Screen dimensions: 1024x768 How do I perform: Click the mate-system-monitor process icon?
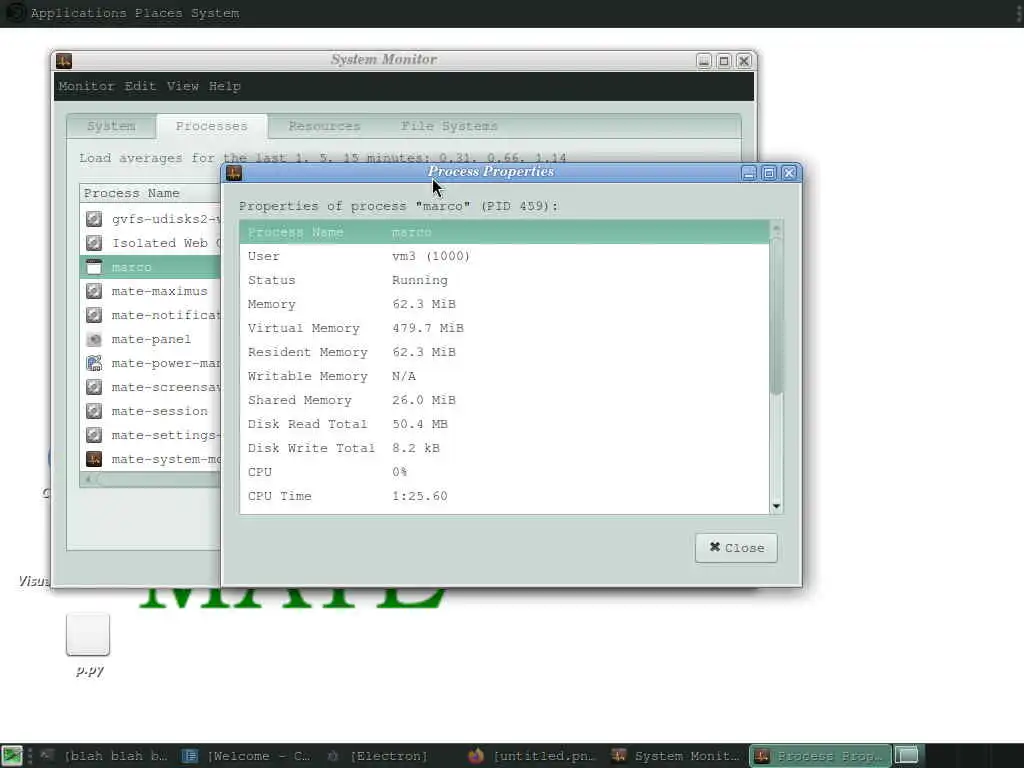point(94,459)
